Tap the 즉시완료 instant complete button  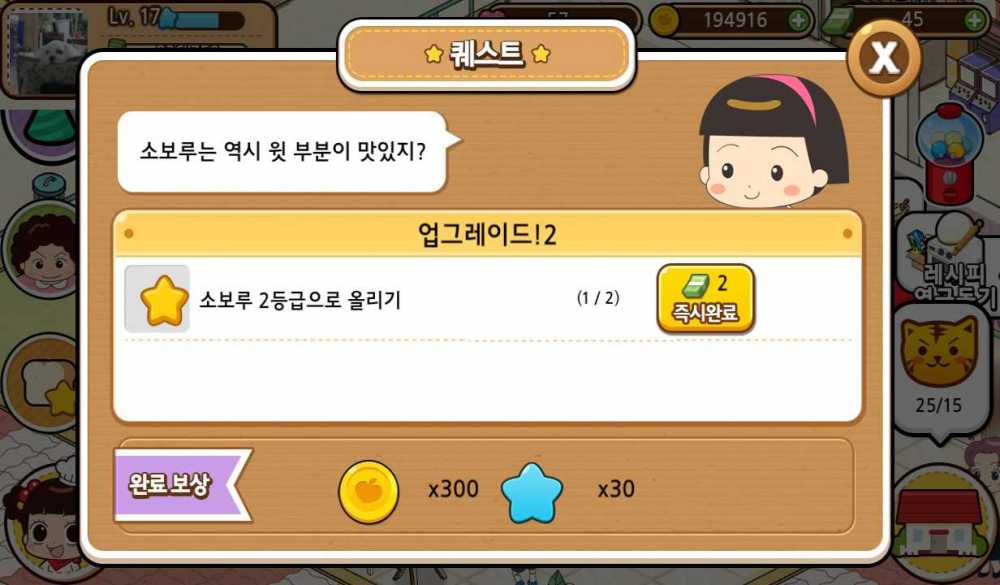(705, 299)
